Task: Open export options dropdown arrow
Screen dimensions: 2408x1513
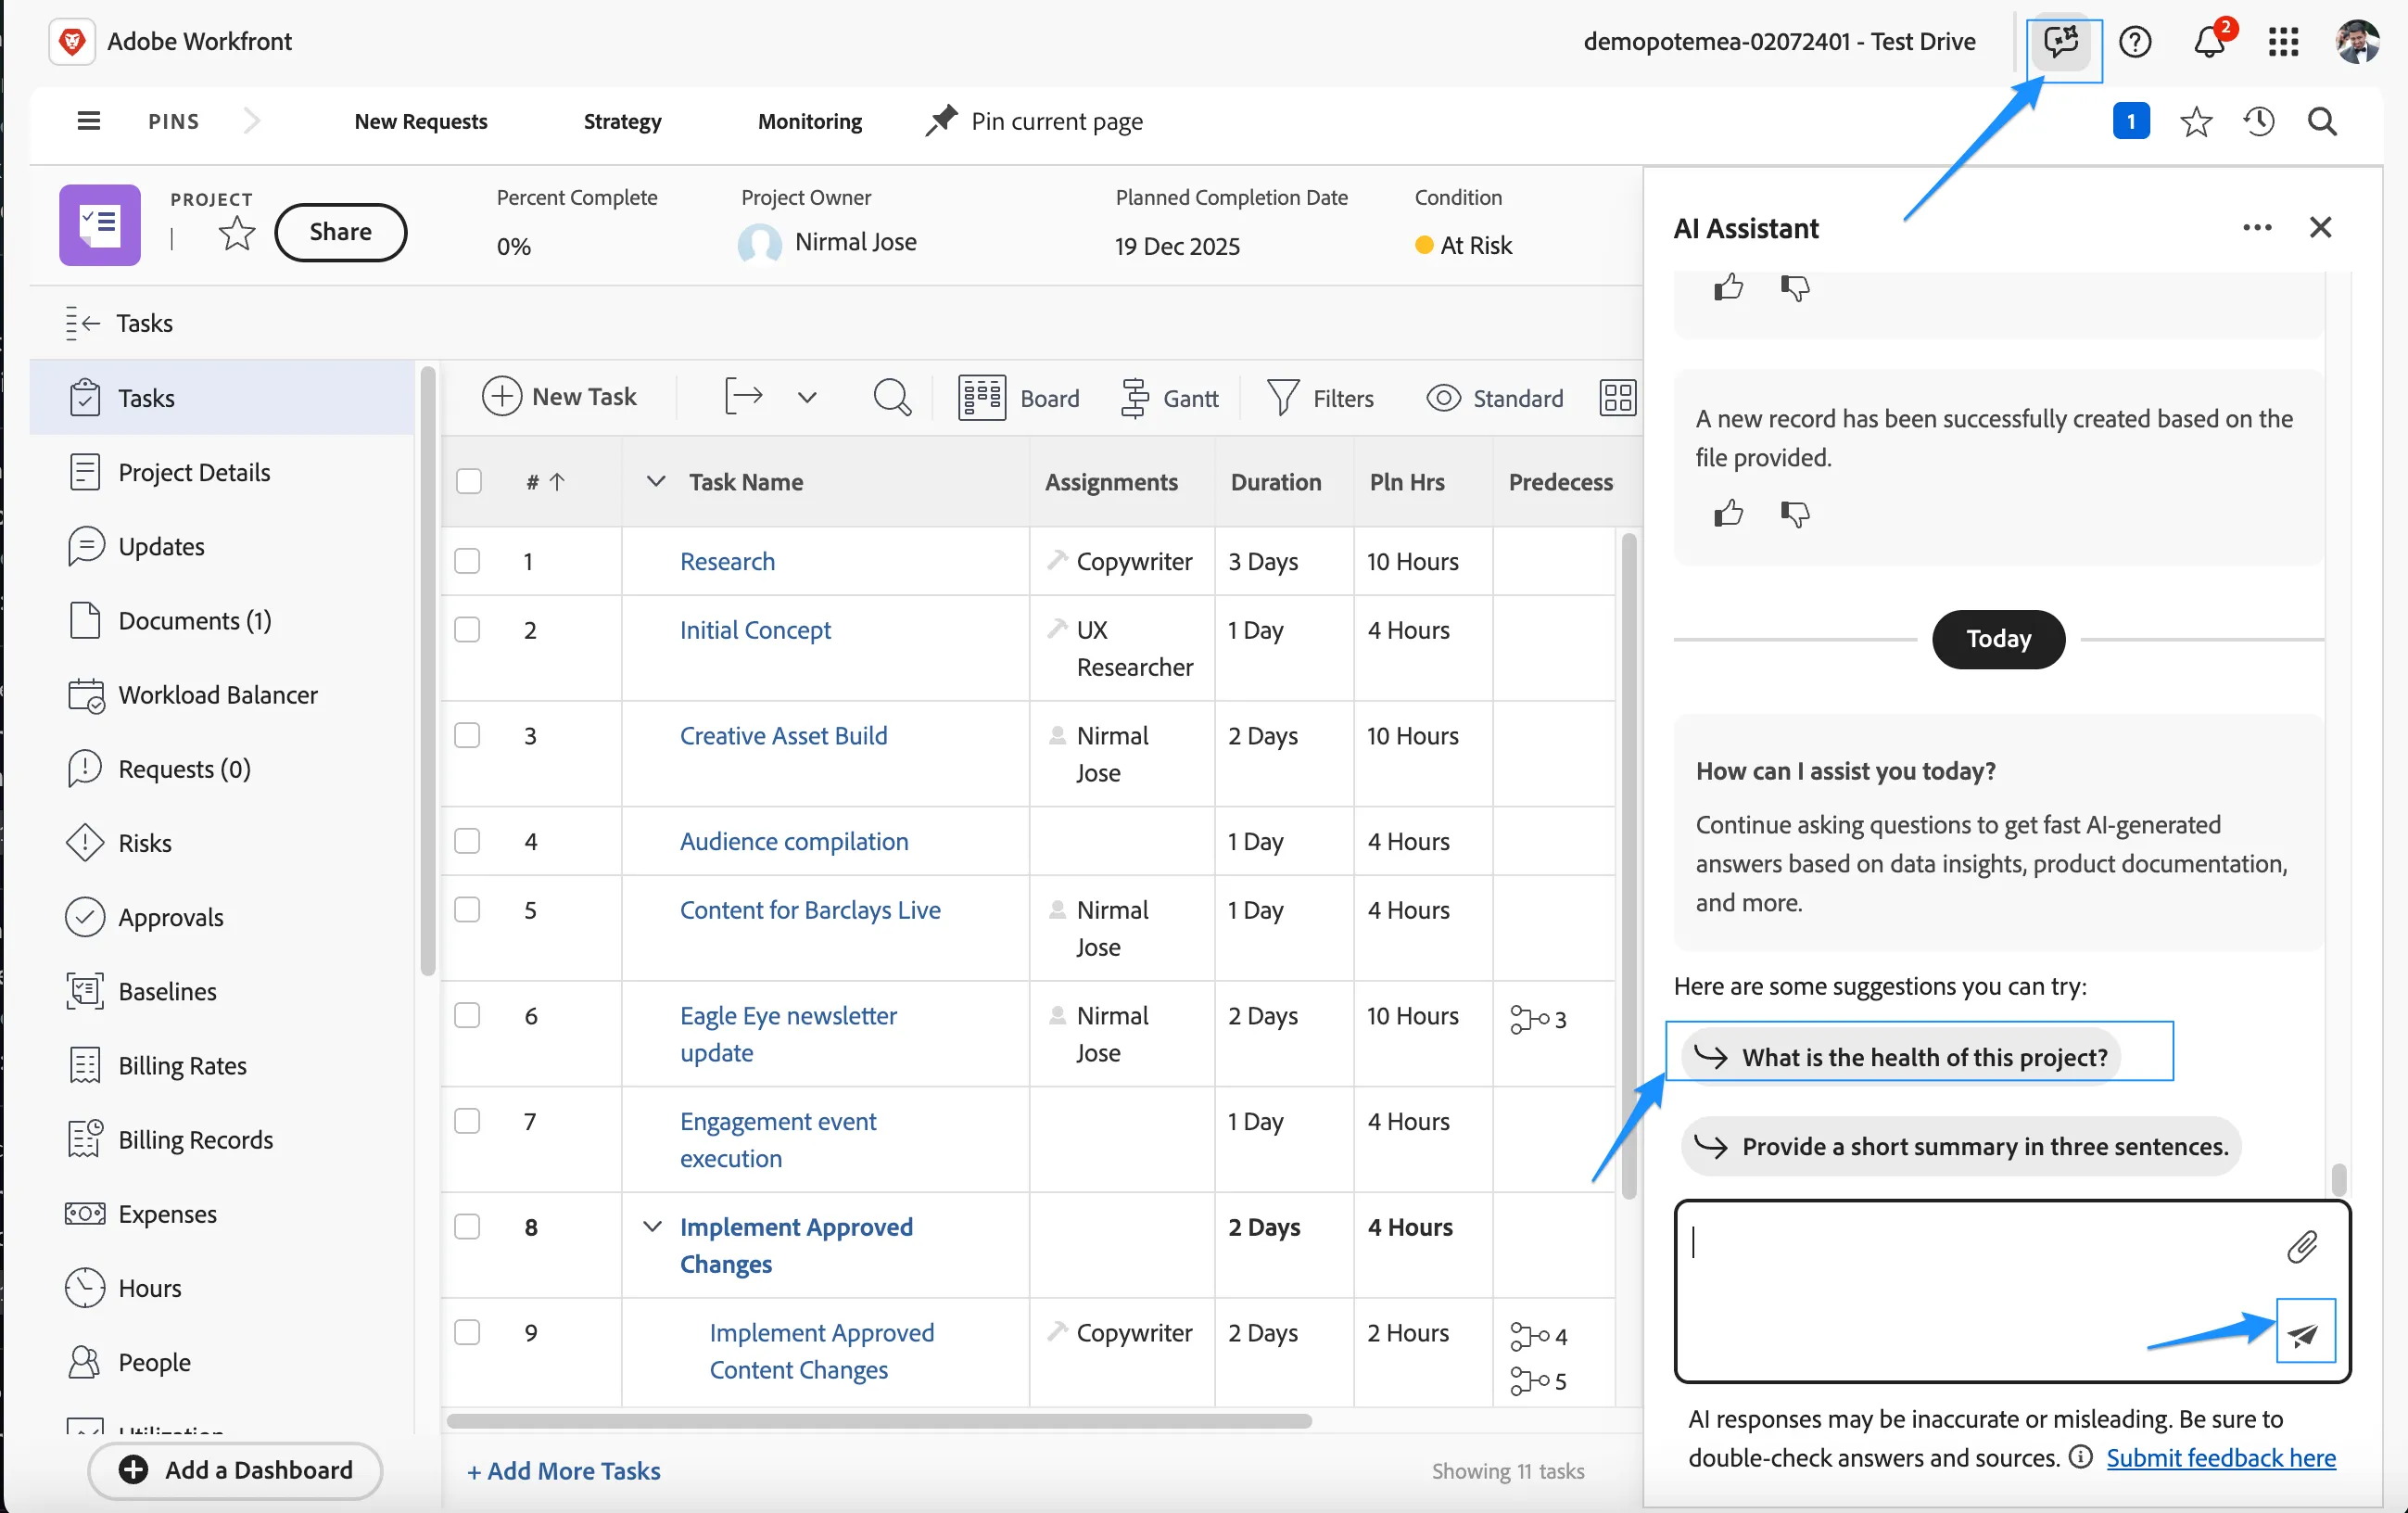Action: (807, 397)
